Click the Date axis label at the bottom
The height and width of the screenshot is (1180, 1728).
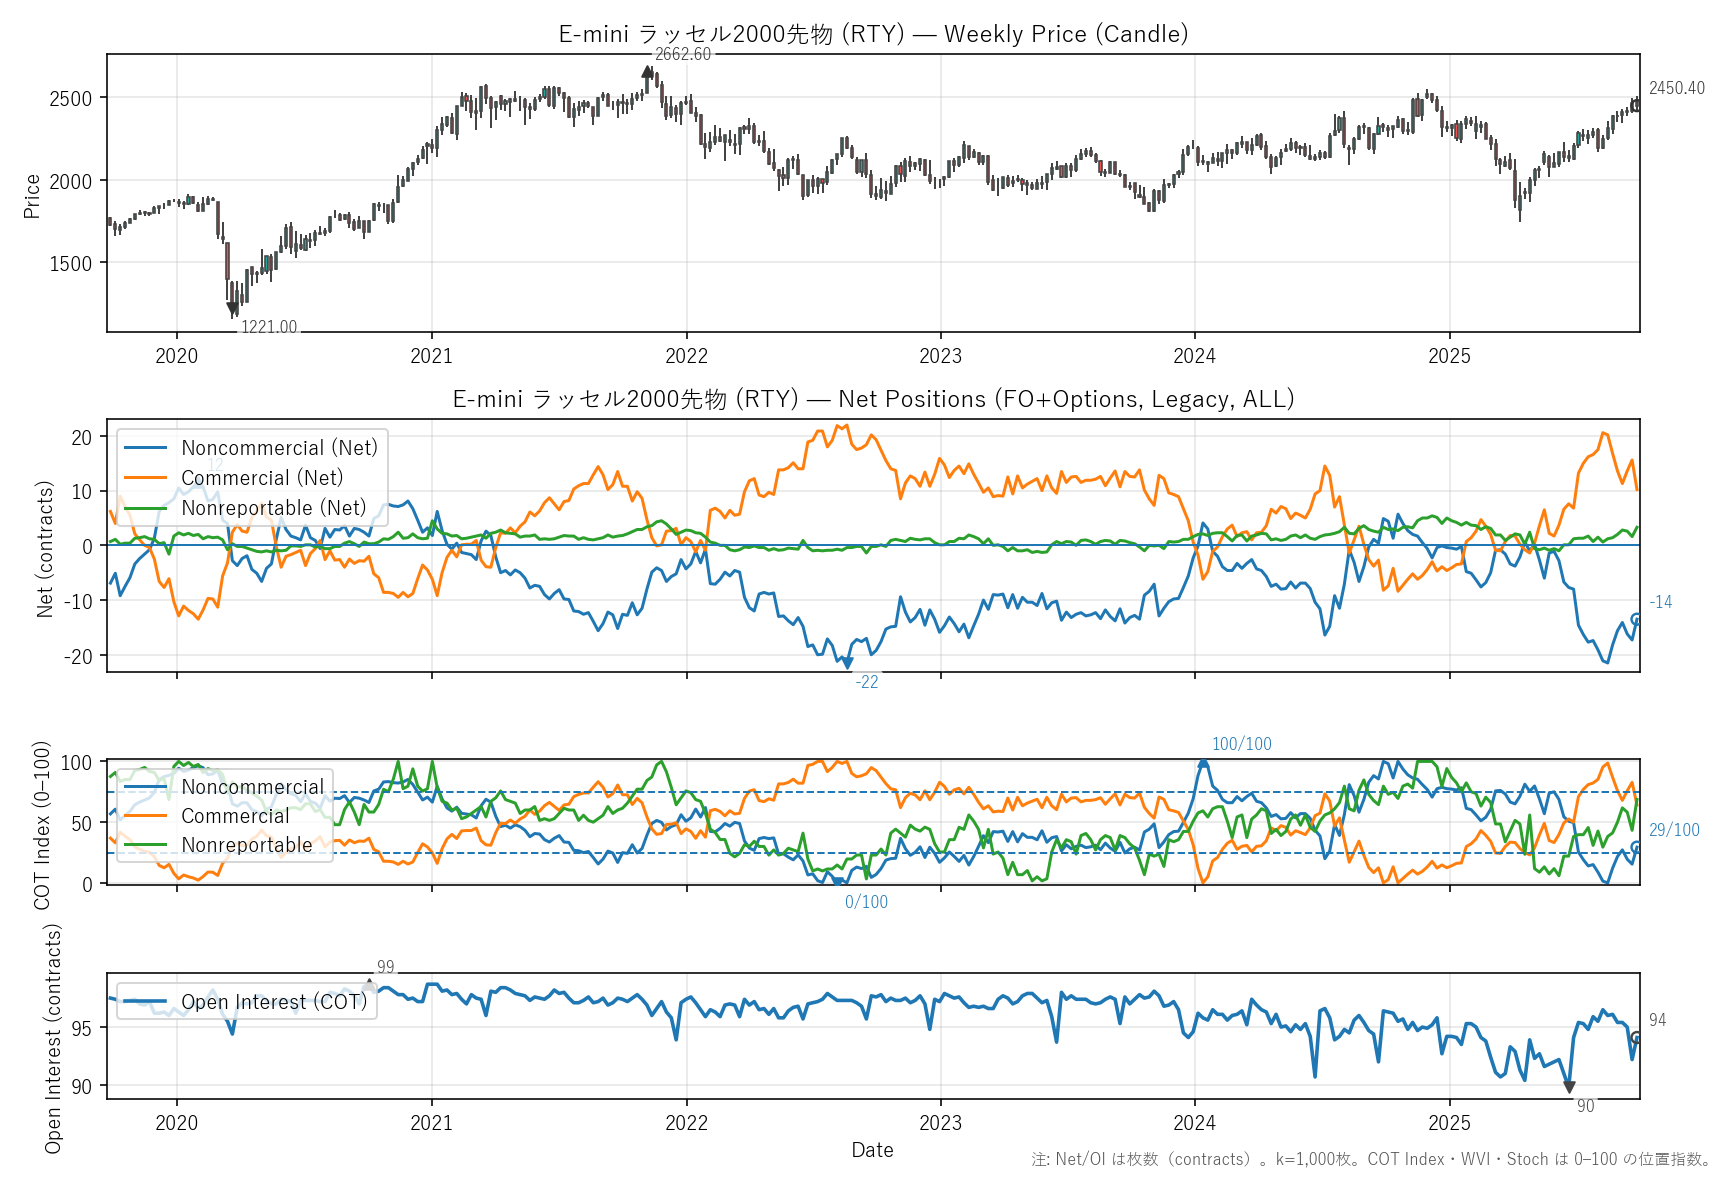click(872, 1150)
